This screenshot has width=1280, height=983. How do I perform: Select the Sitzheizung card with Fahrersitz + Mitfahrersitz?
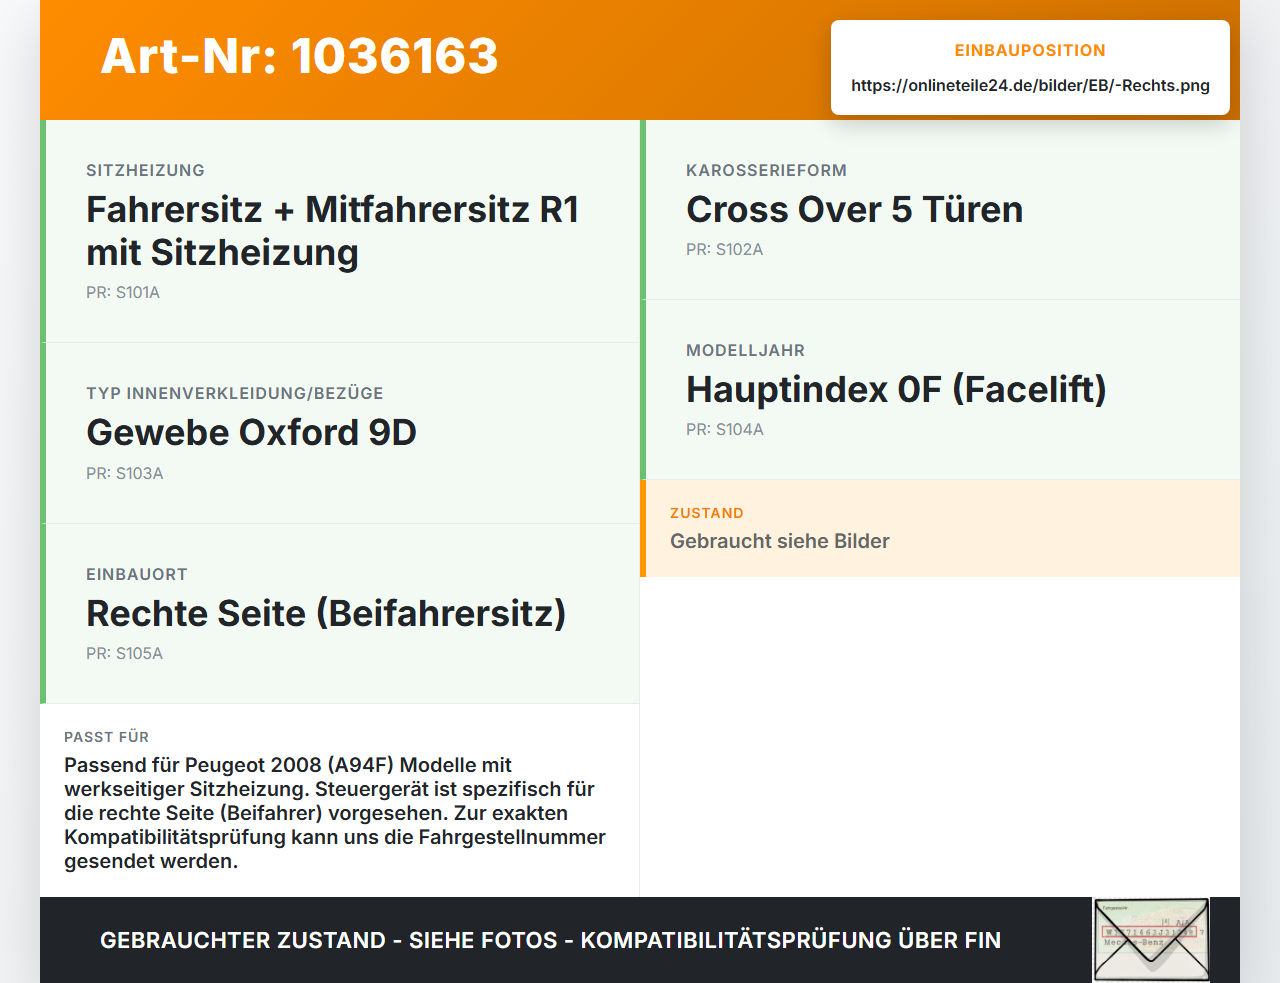[x=340, y=231]
